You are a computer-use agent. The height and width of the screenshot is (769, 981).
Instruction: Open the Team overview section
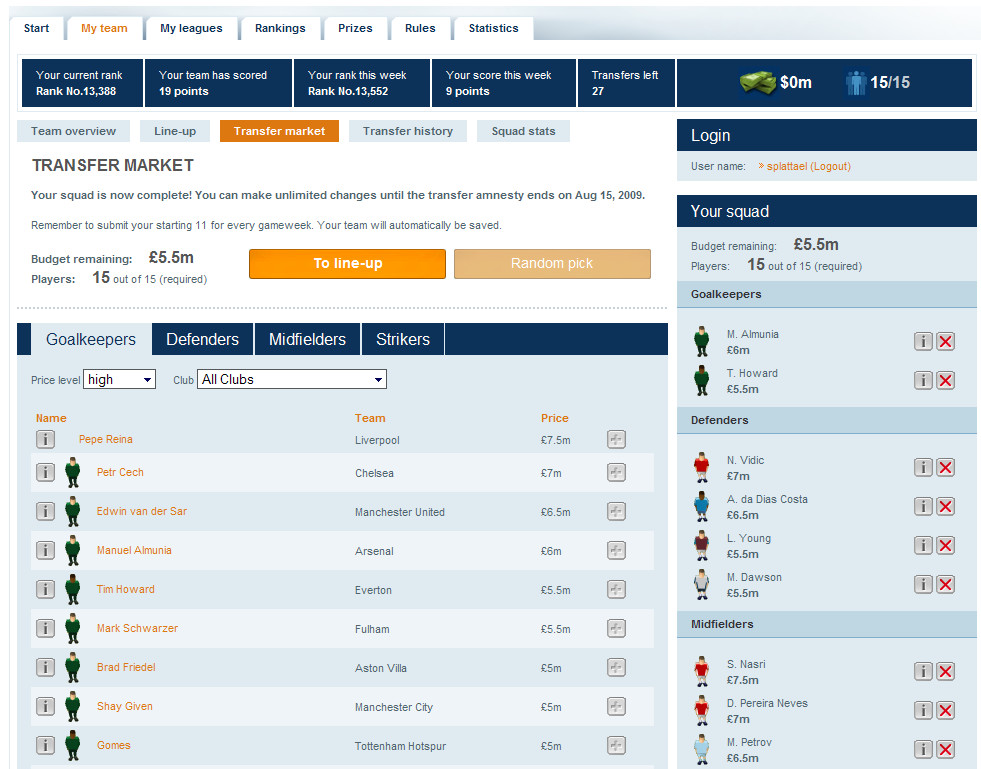74,131
